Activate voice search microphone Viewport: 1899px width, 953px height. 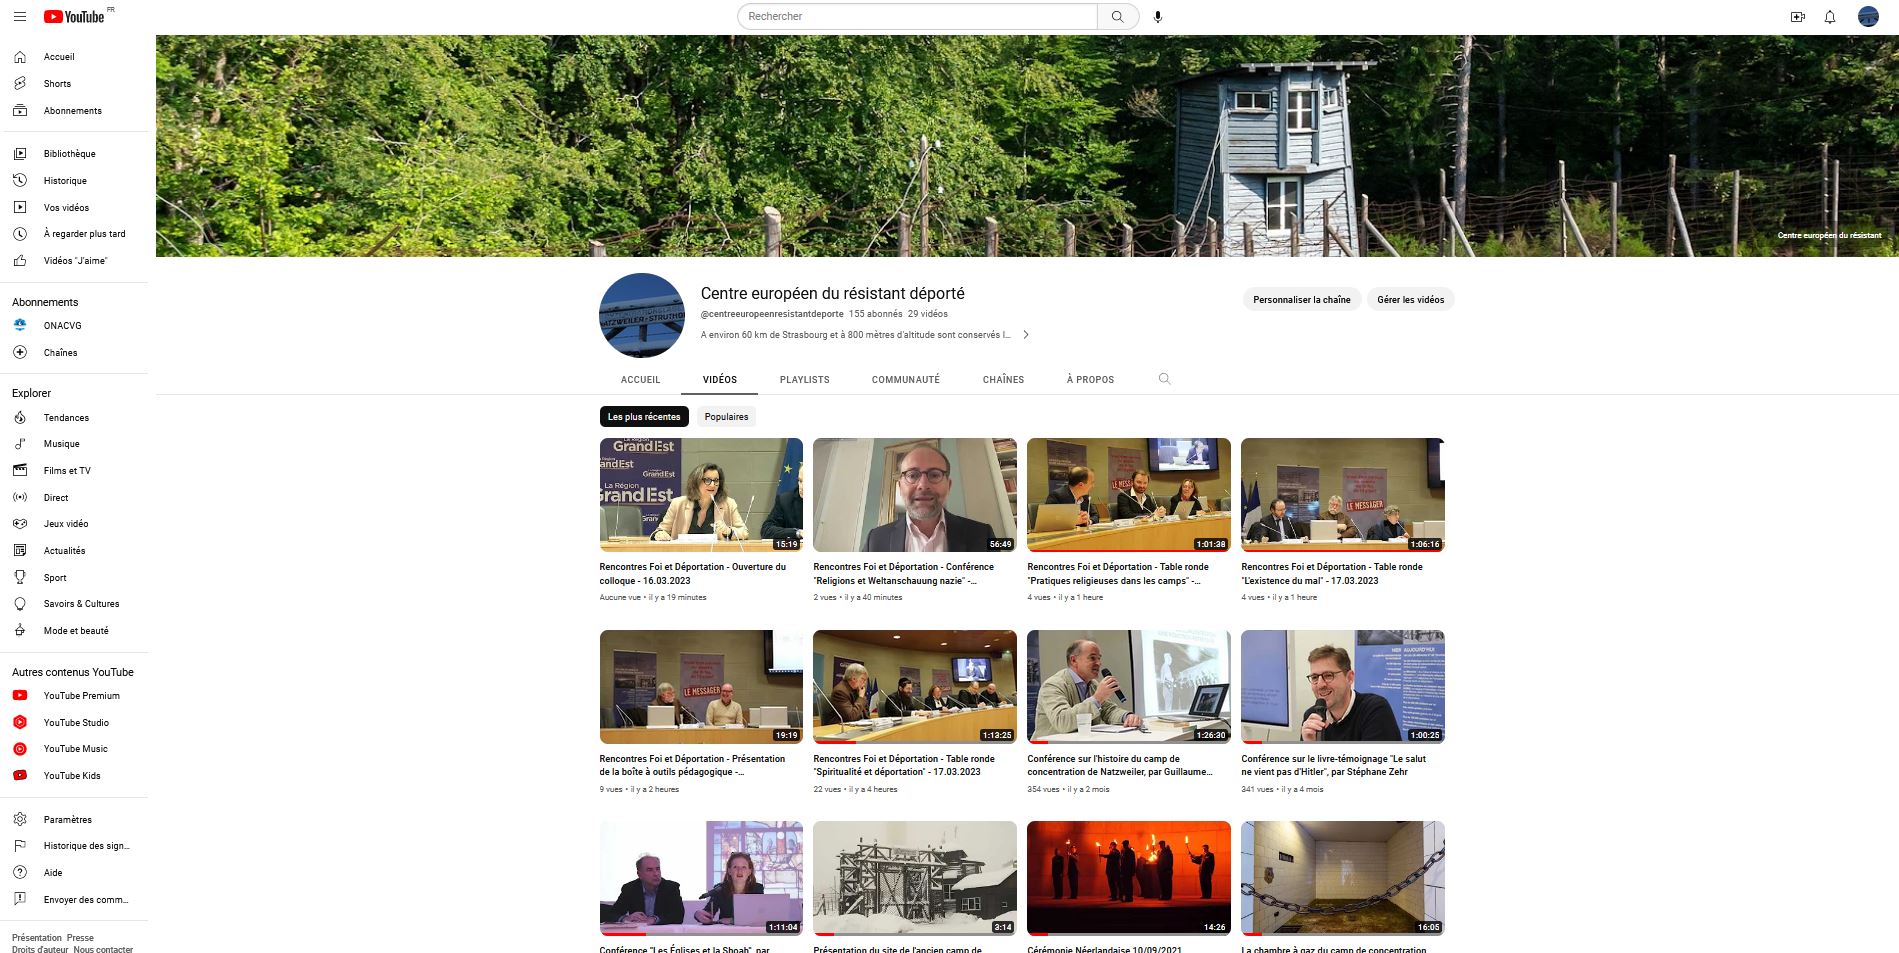1158,17
